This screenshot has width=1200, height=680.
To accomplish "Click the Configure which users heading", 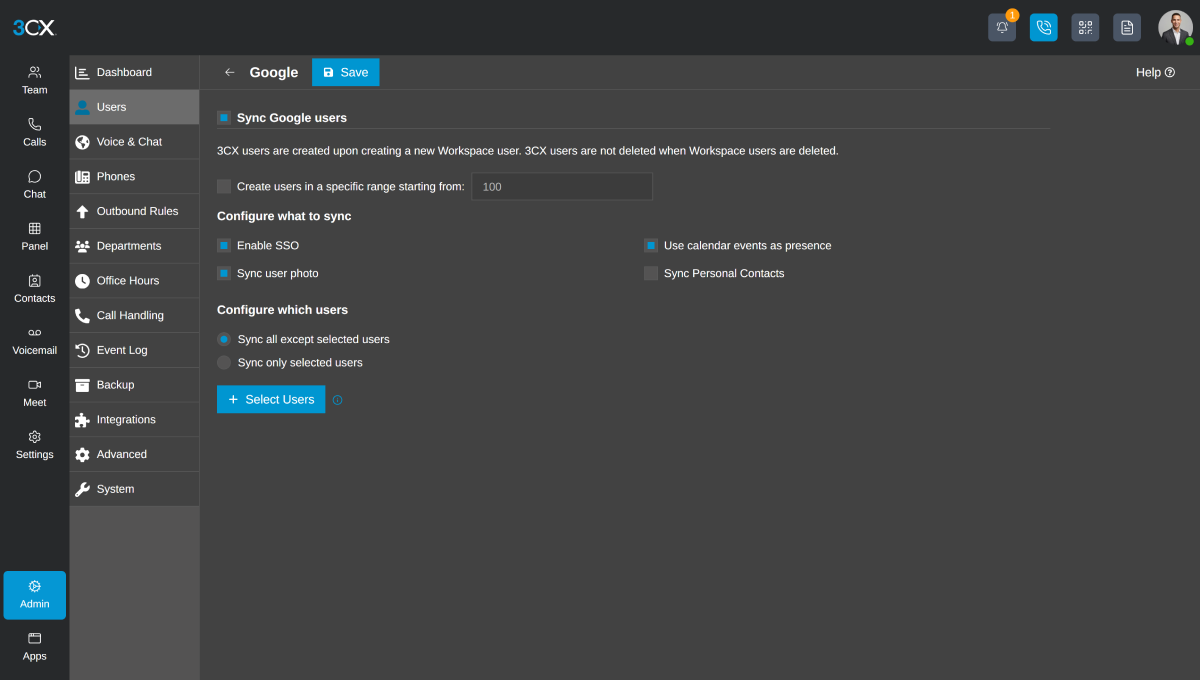I will tap(283, 310).
